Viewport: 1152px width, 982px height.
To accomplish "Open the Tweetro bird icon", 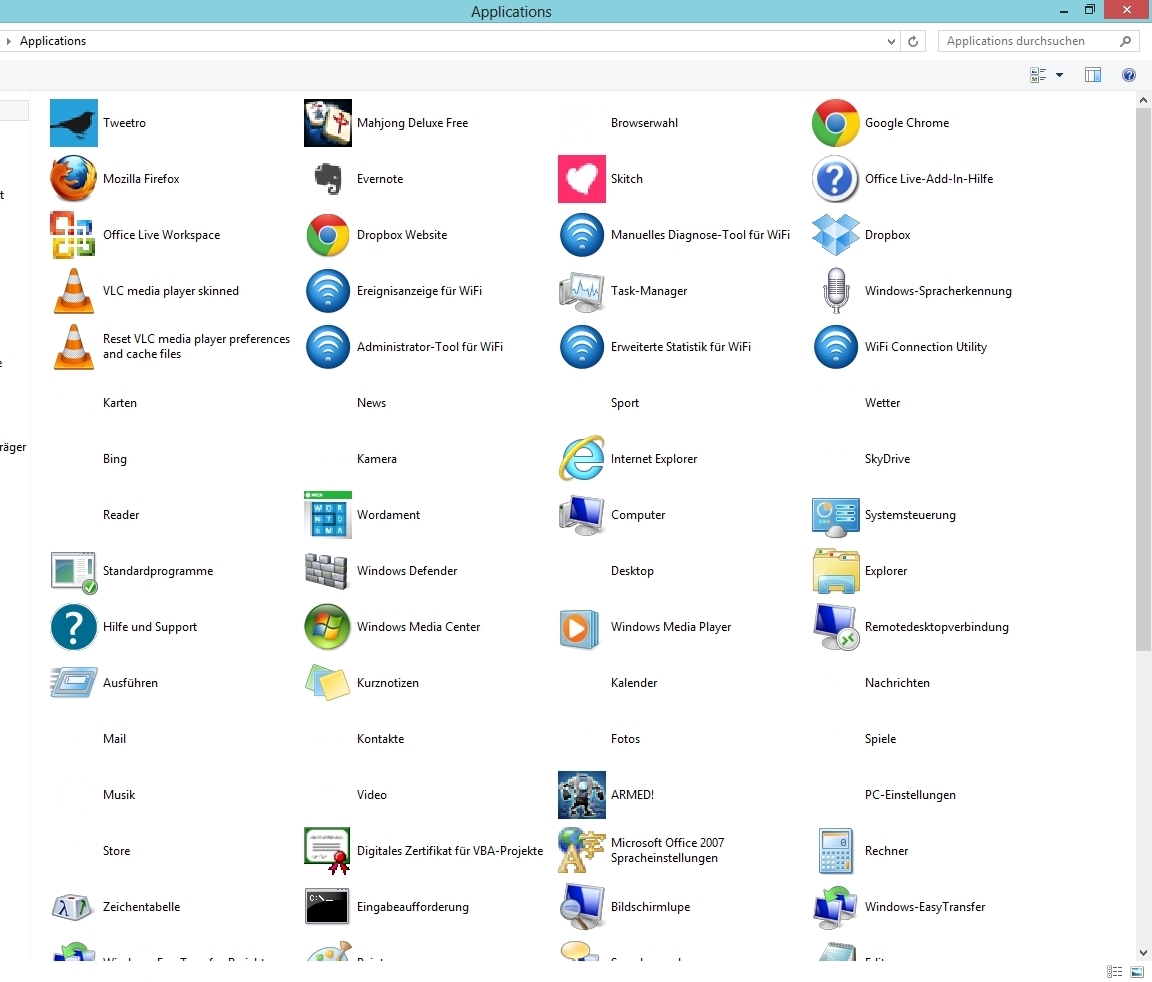I will point(73,123).
